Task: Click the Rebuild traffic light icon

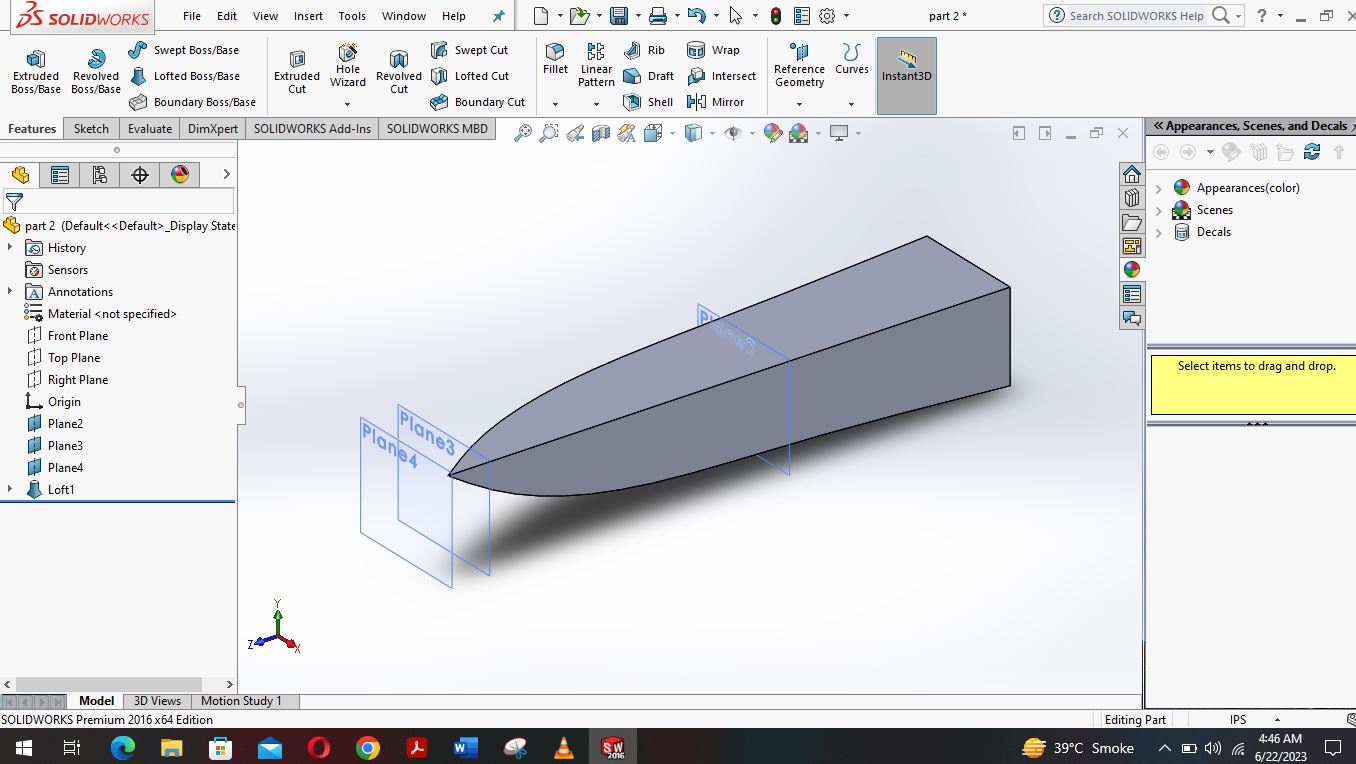Action: [776, 16]
